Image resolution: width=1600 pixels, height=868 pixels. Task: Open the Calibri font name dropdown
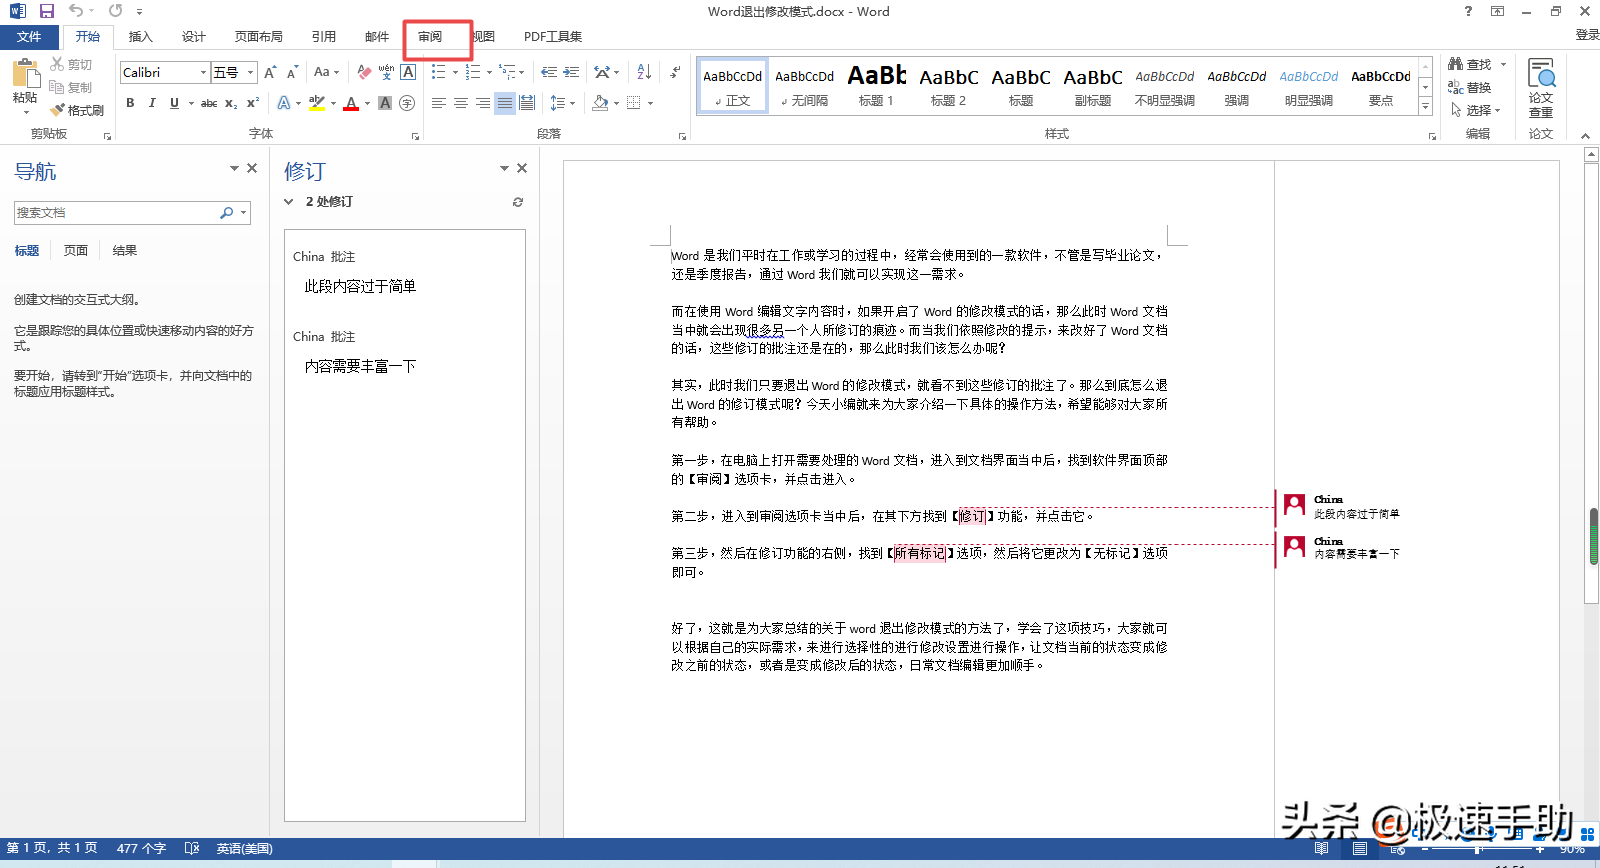[x=203, y=72]
